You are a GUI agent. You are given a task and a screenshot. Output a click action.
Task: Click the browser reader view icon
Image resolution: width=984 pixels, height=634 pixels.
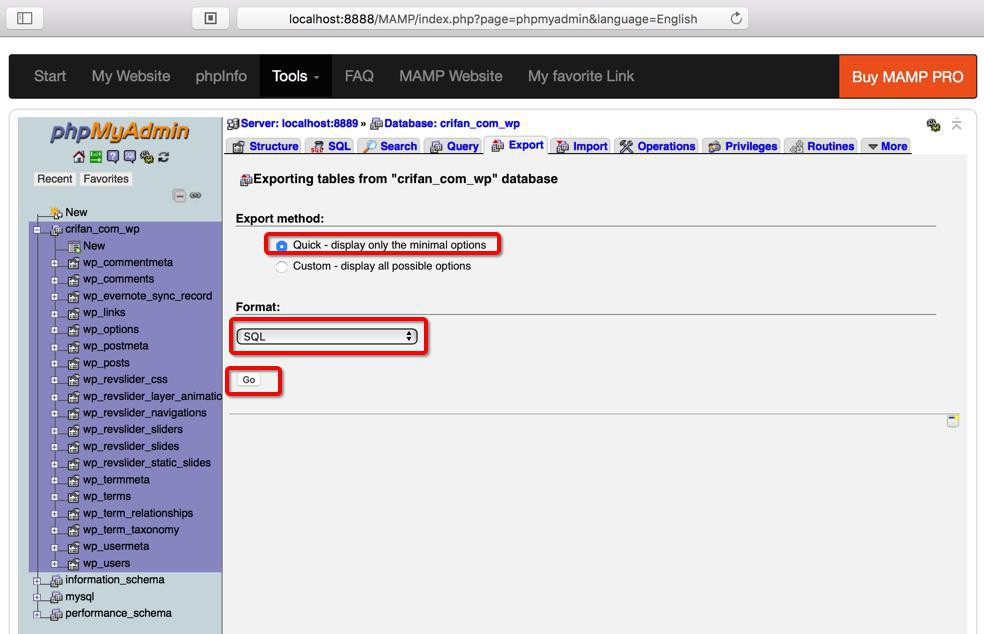click(211, 18)
